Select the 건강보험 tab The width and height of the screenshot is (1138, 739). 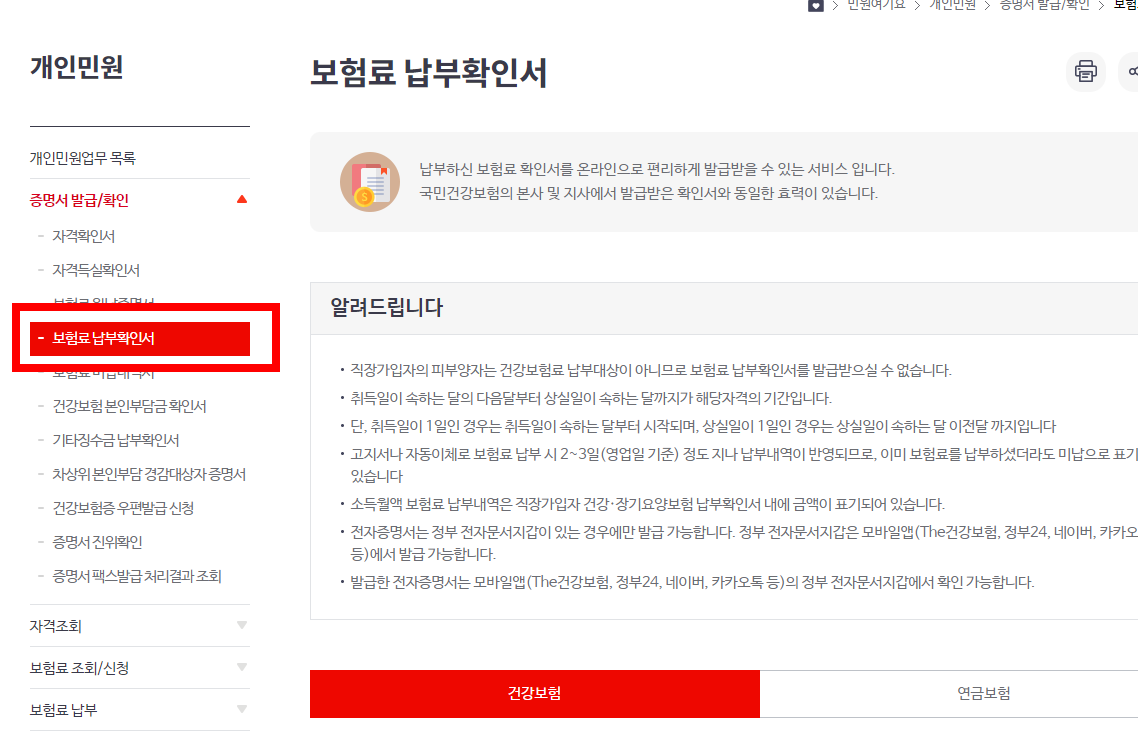click(535, 693)
